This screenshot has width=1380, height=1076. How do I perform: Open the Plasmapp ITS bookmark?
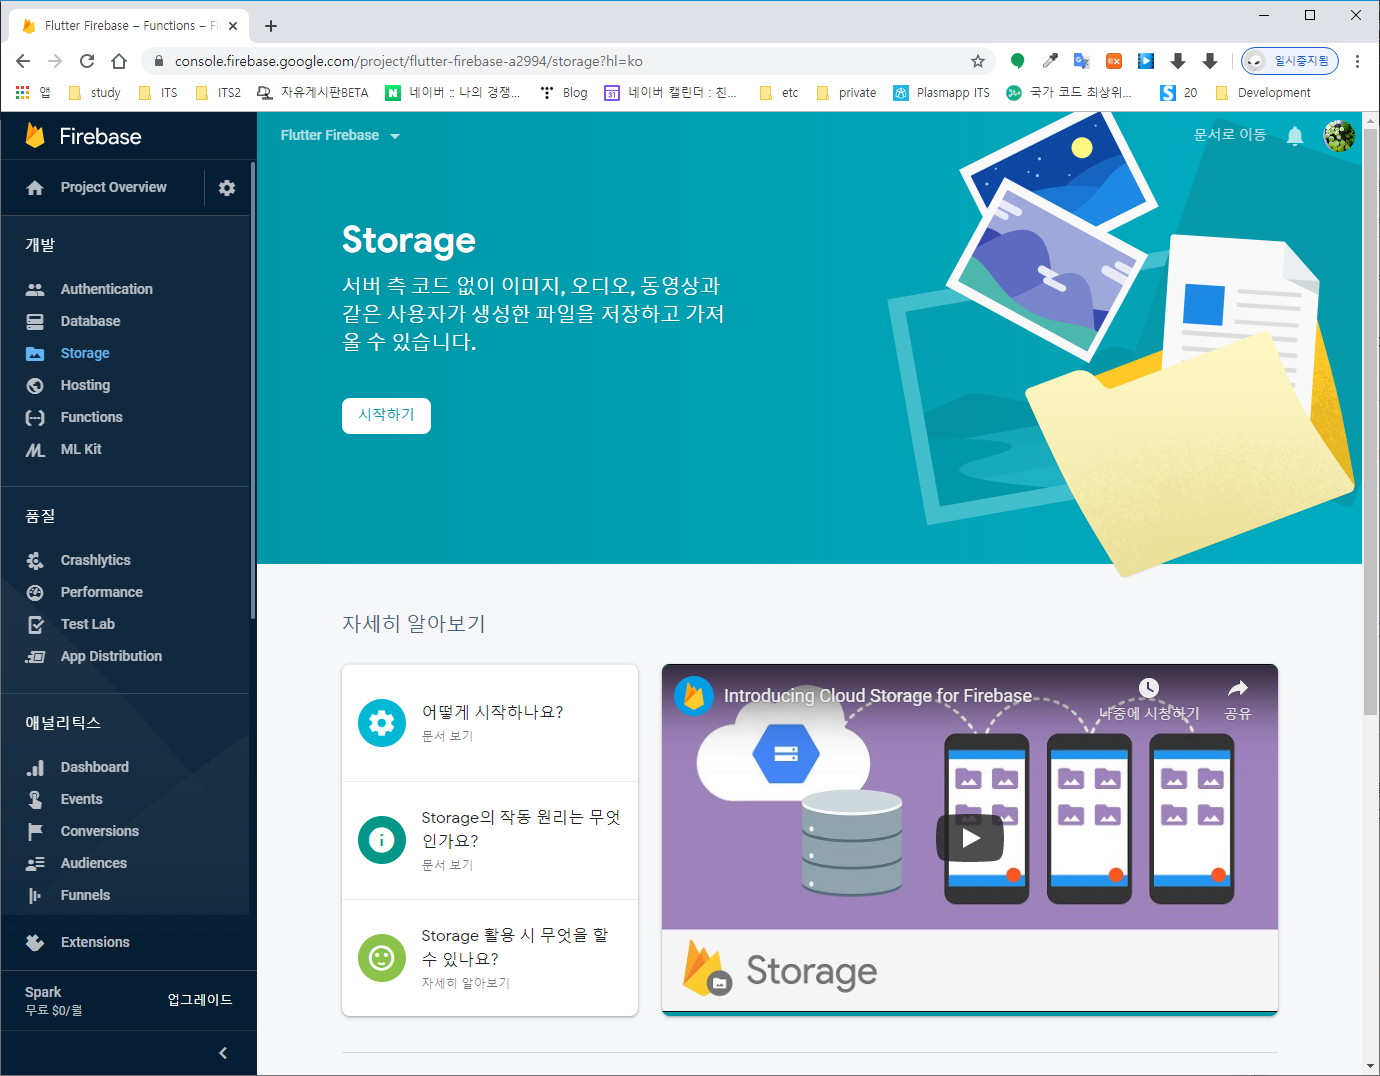coord(942,93)
